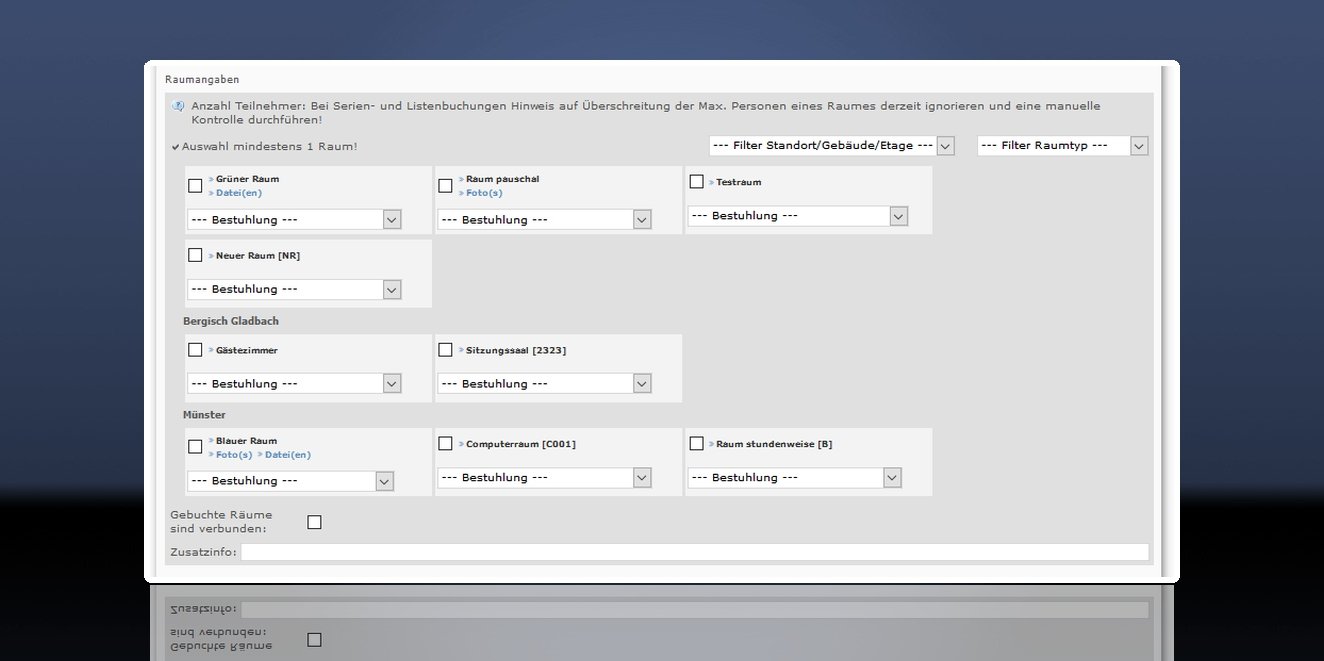The height and width of the screenshot is (661, 1324).
Task: Expand Bestuhlung dropdown for Blauer Raum
Action: tap(290, 481)
